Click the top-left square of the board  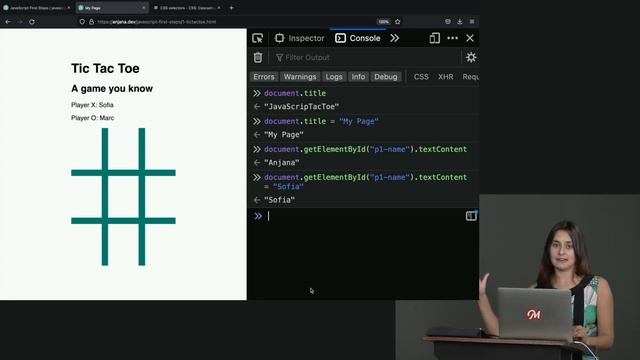tap(87, 149)
